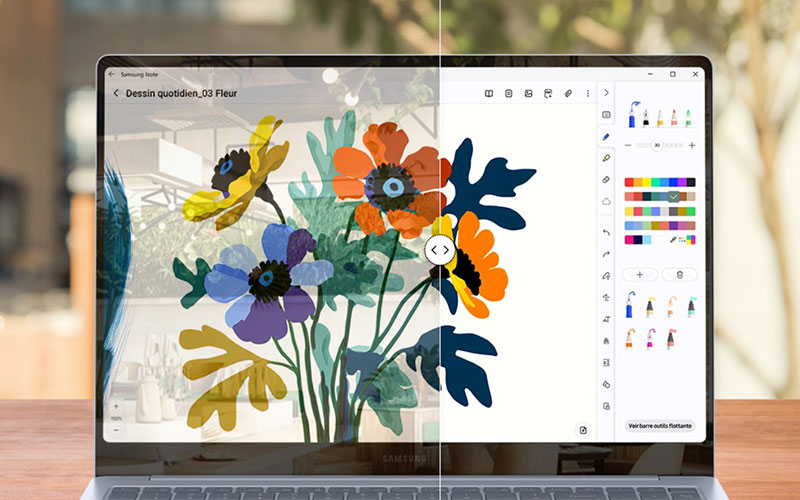Select the pen tool in sidebar
The image size is (800, 500).
606,137
